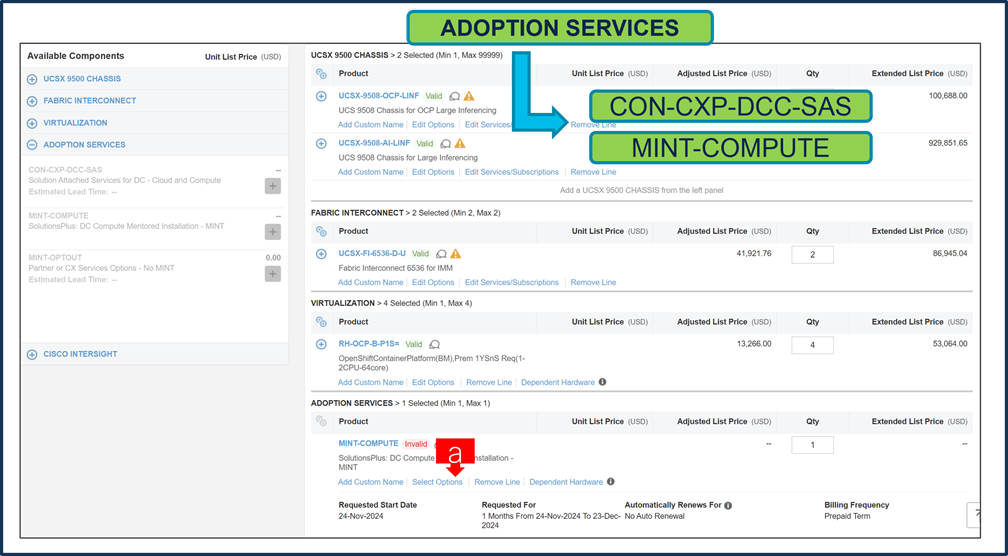This screenshot has width=1008, height=556.
Task: Click Edit Options for UCSX-FI-6536-D-U
Action: pos(433,282)
